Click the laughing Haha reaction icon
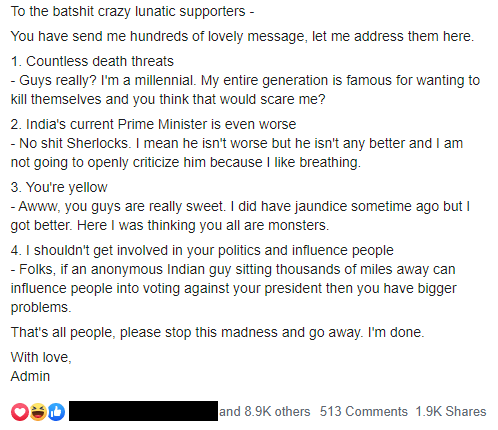Viewport: 498px width, 430px height. pos(38,412)
